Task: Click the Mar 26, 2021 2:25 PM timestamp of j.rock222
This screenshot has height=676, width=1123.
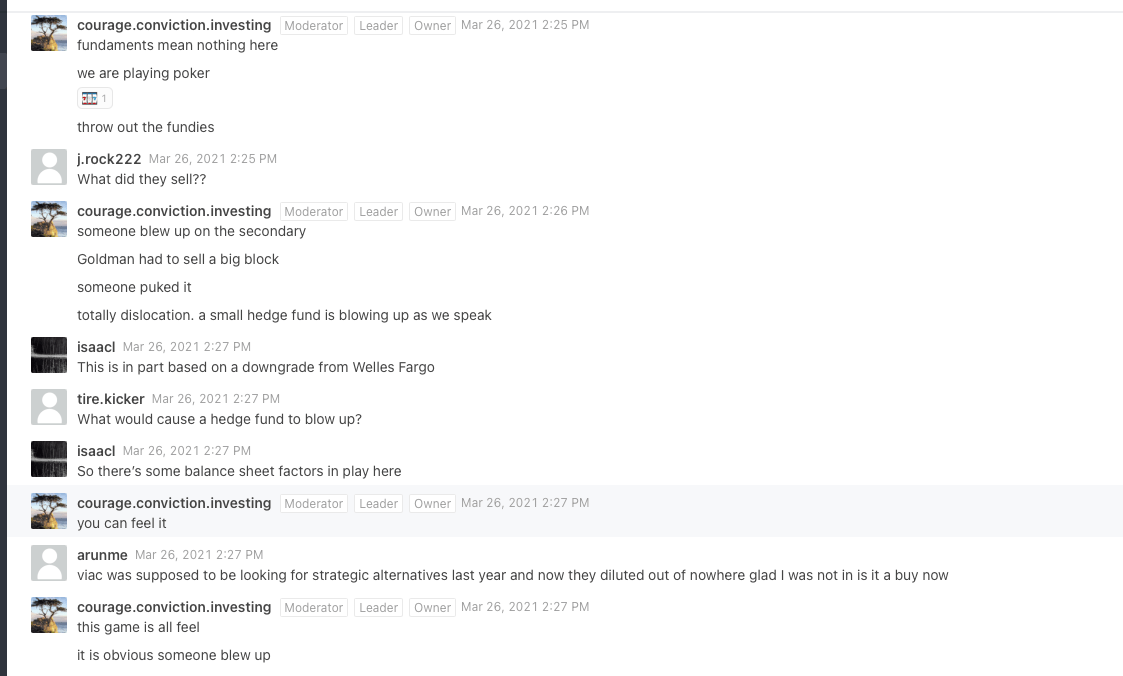Action: tap(213, 159)
